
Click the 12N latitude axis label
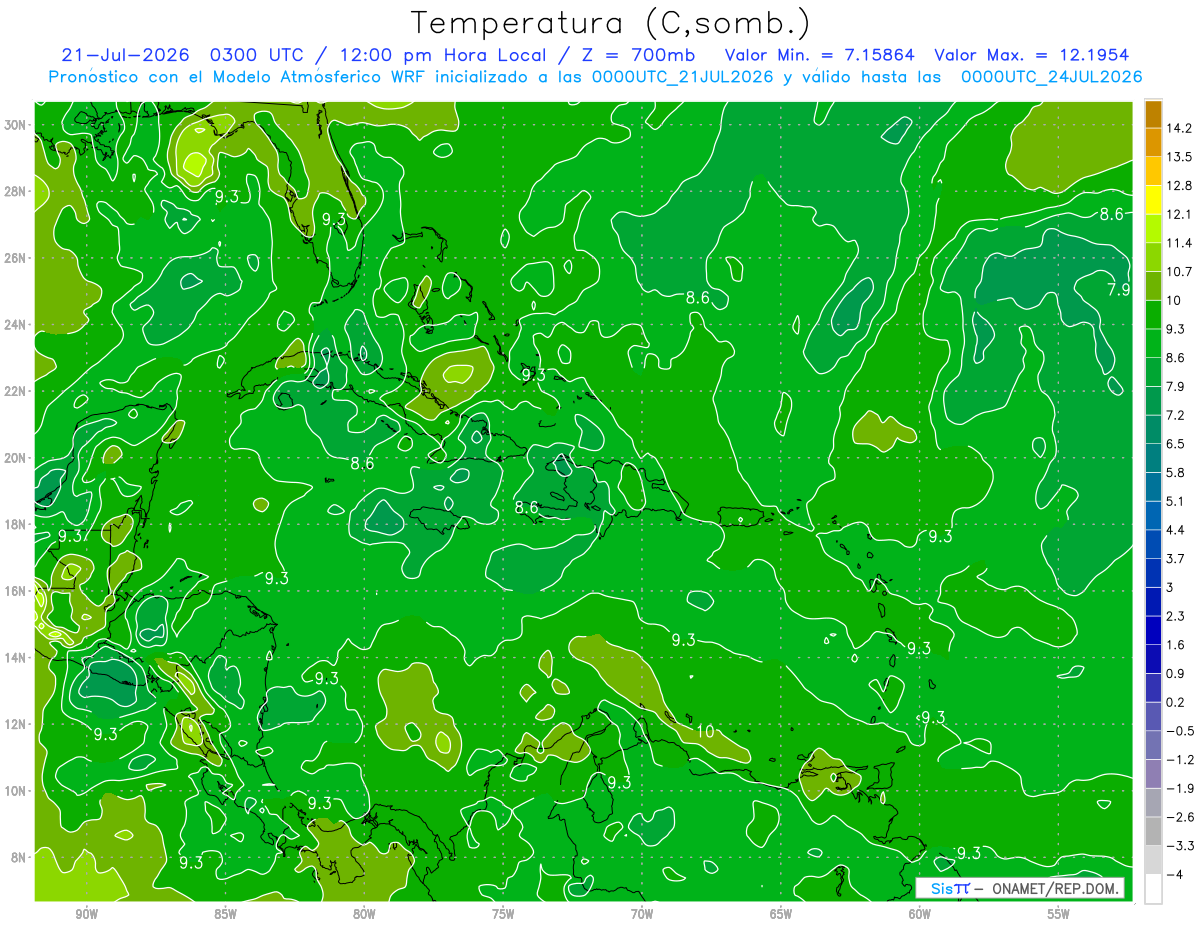(17, 724)
